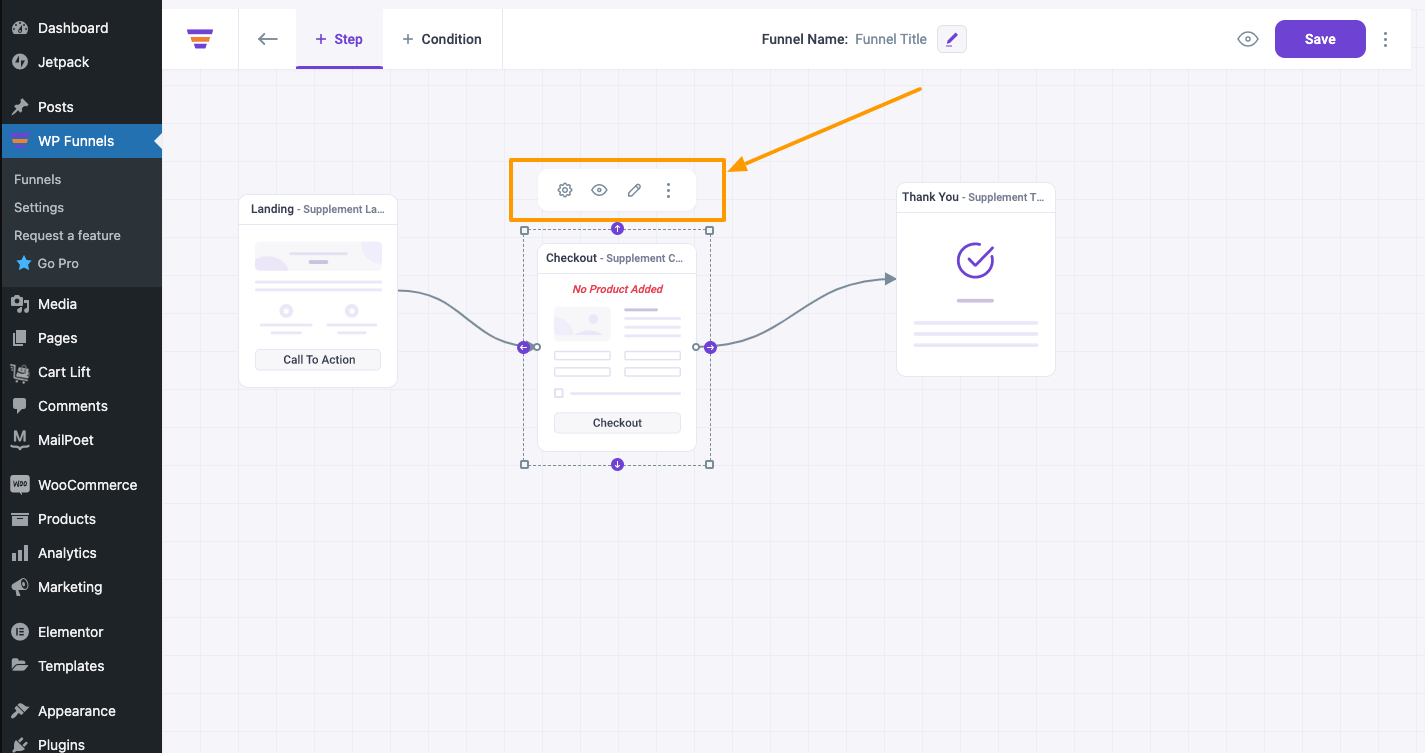
Task: Open more options beside Save button
Action: 1385,39
